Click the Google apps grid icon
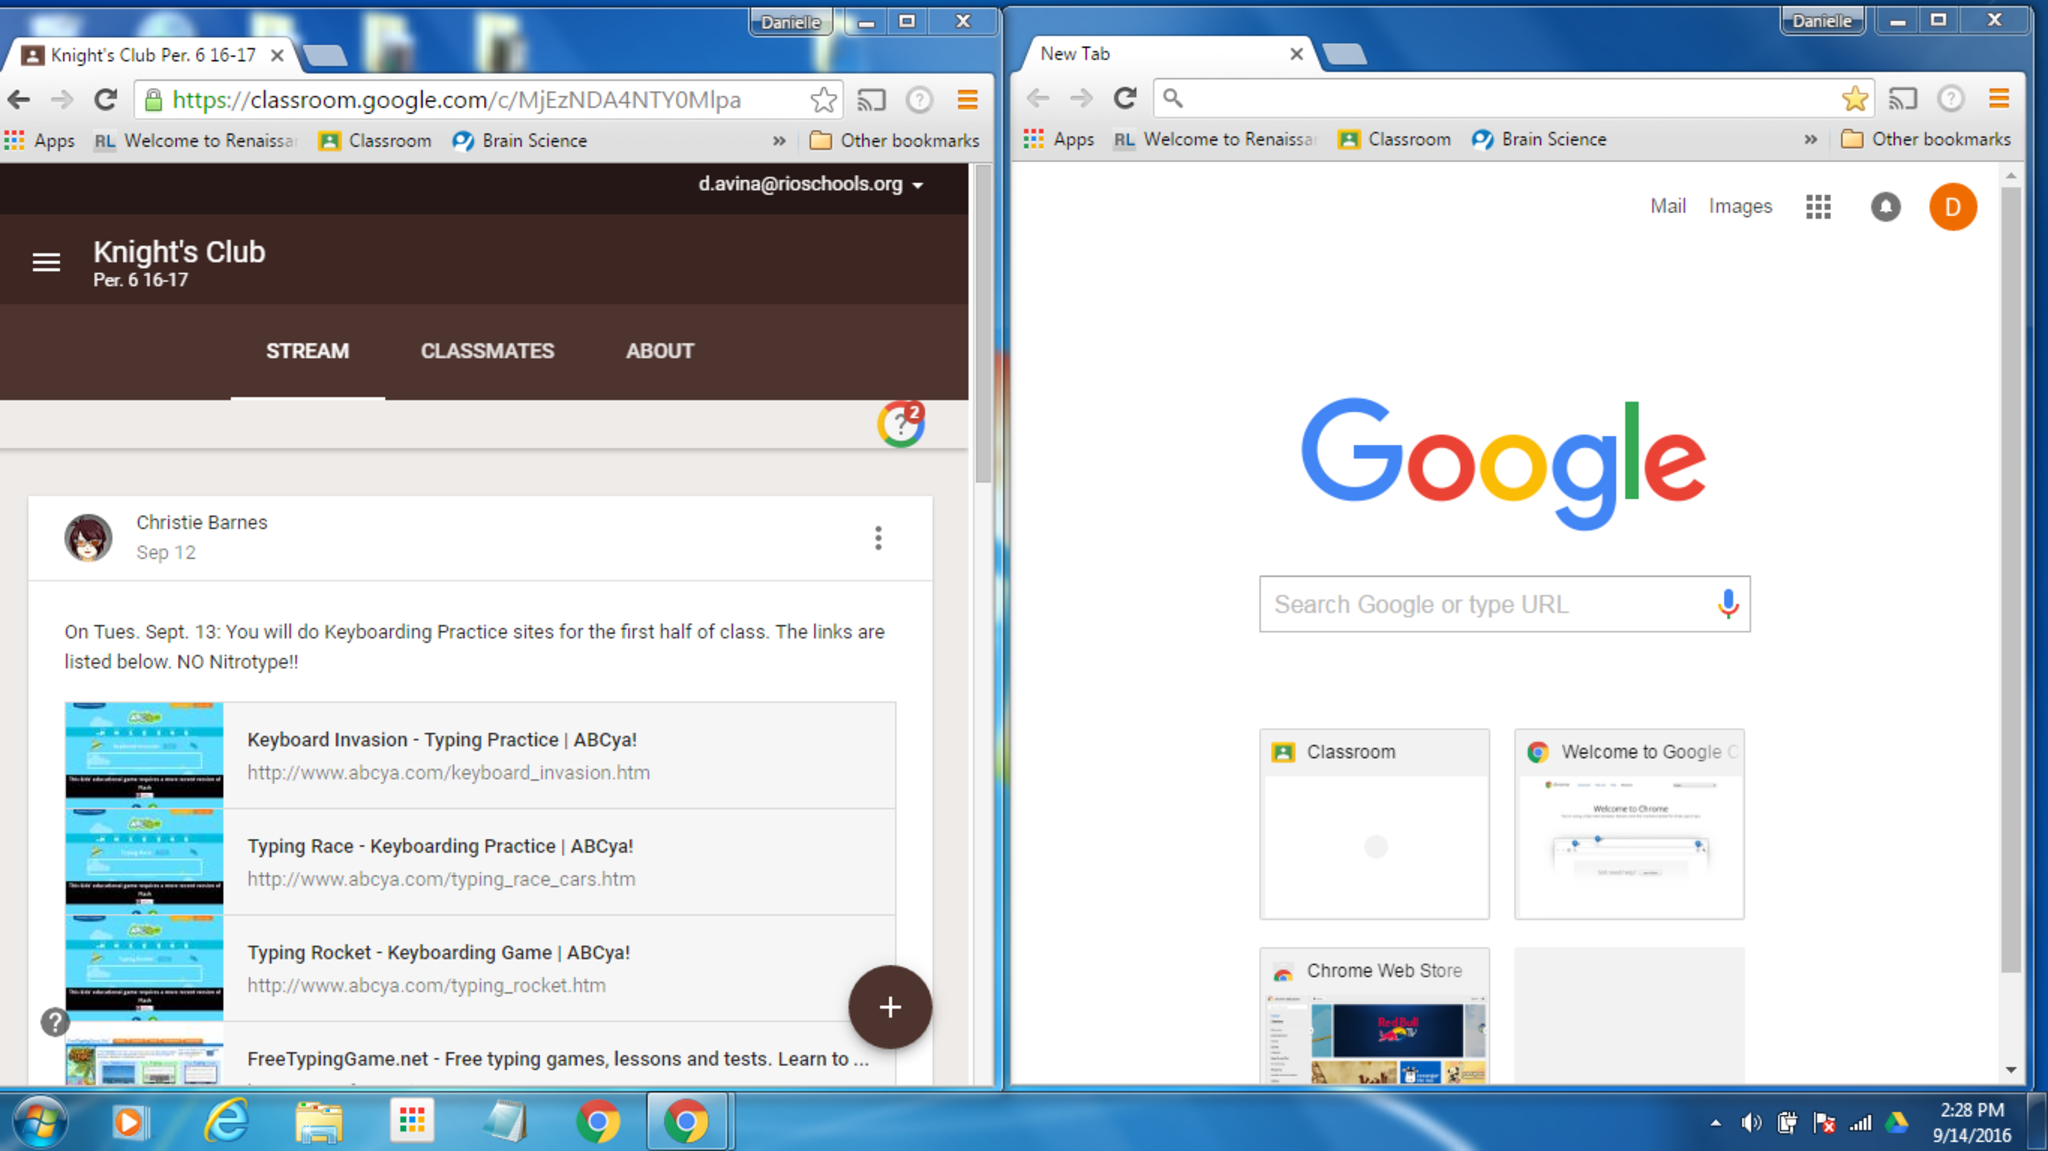Viewport: 2048px width, 1151px height. [x=1818, y=207]
